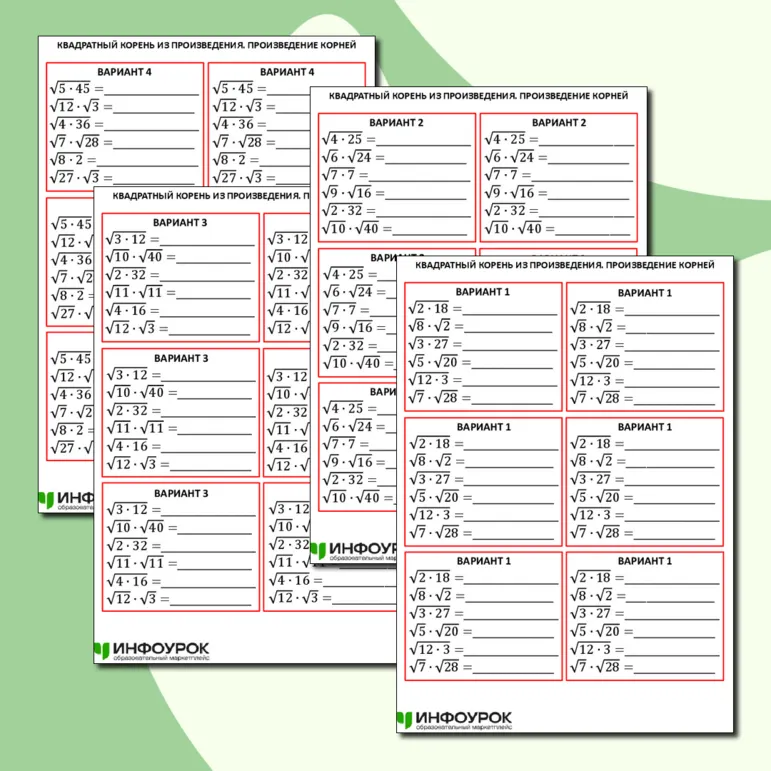
Task: Click 'ВАРИАНТ 4' heading of the left top card
Action: coord(124,72)
